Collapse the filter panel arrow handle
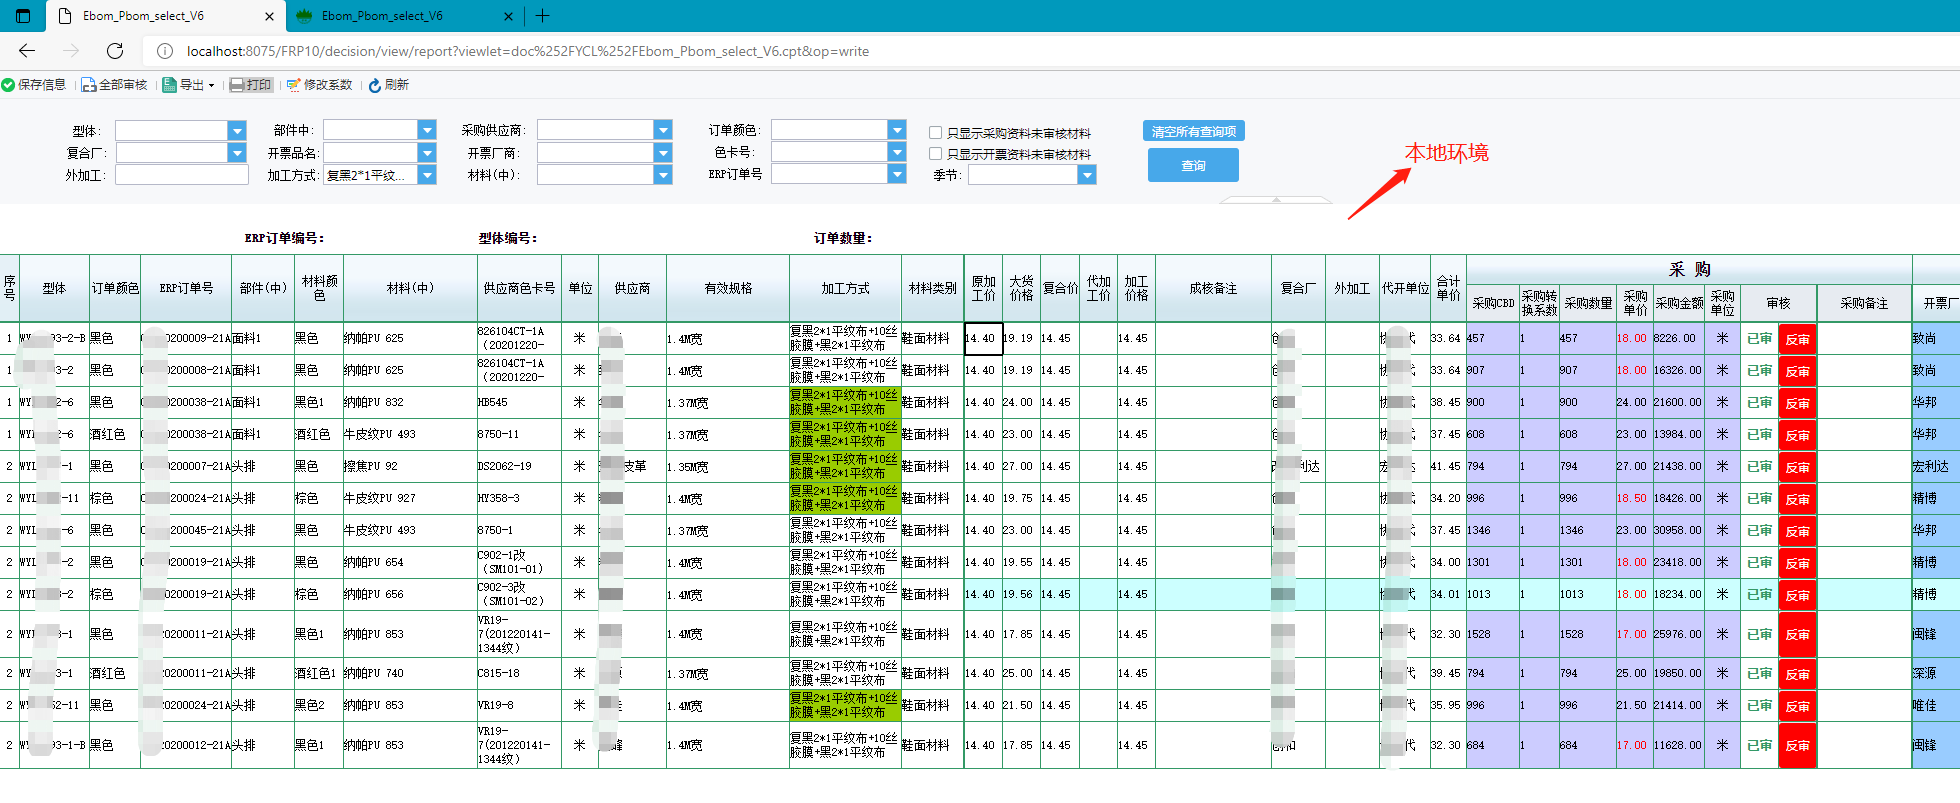 (1276, 200)
